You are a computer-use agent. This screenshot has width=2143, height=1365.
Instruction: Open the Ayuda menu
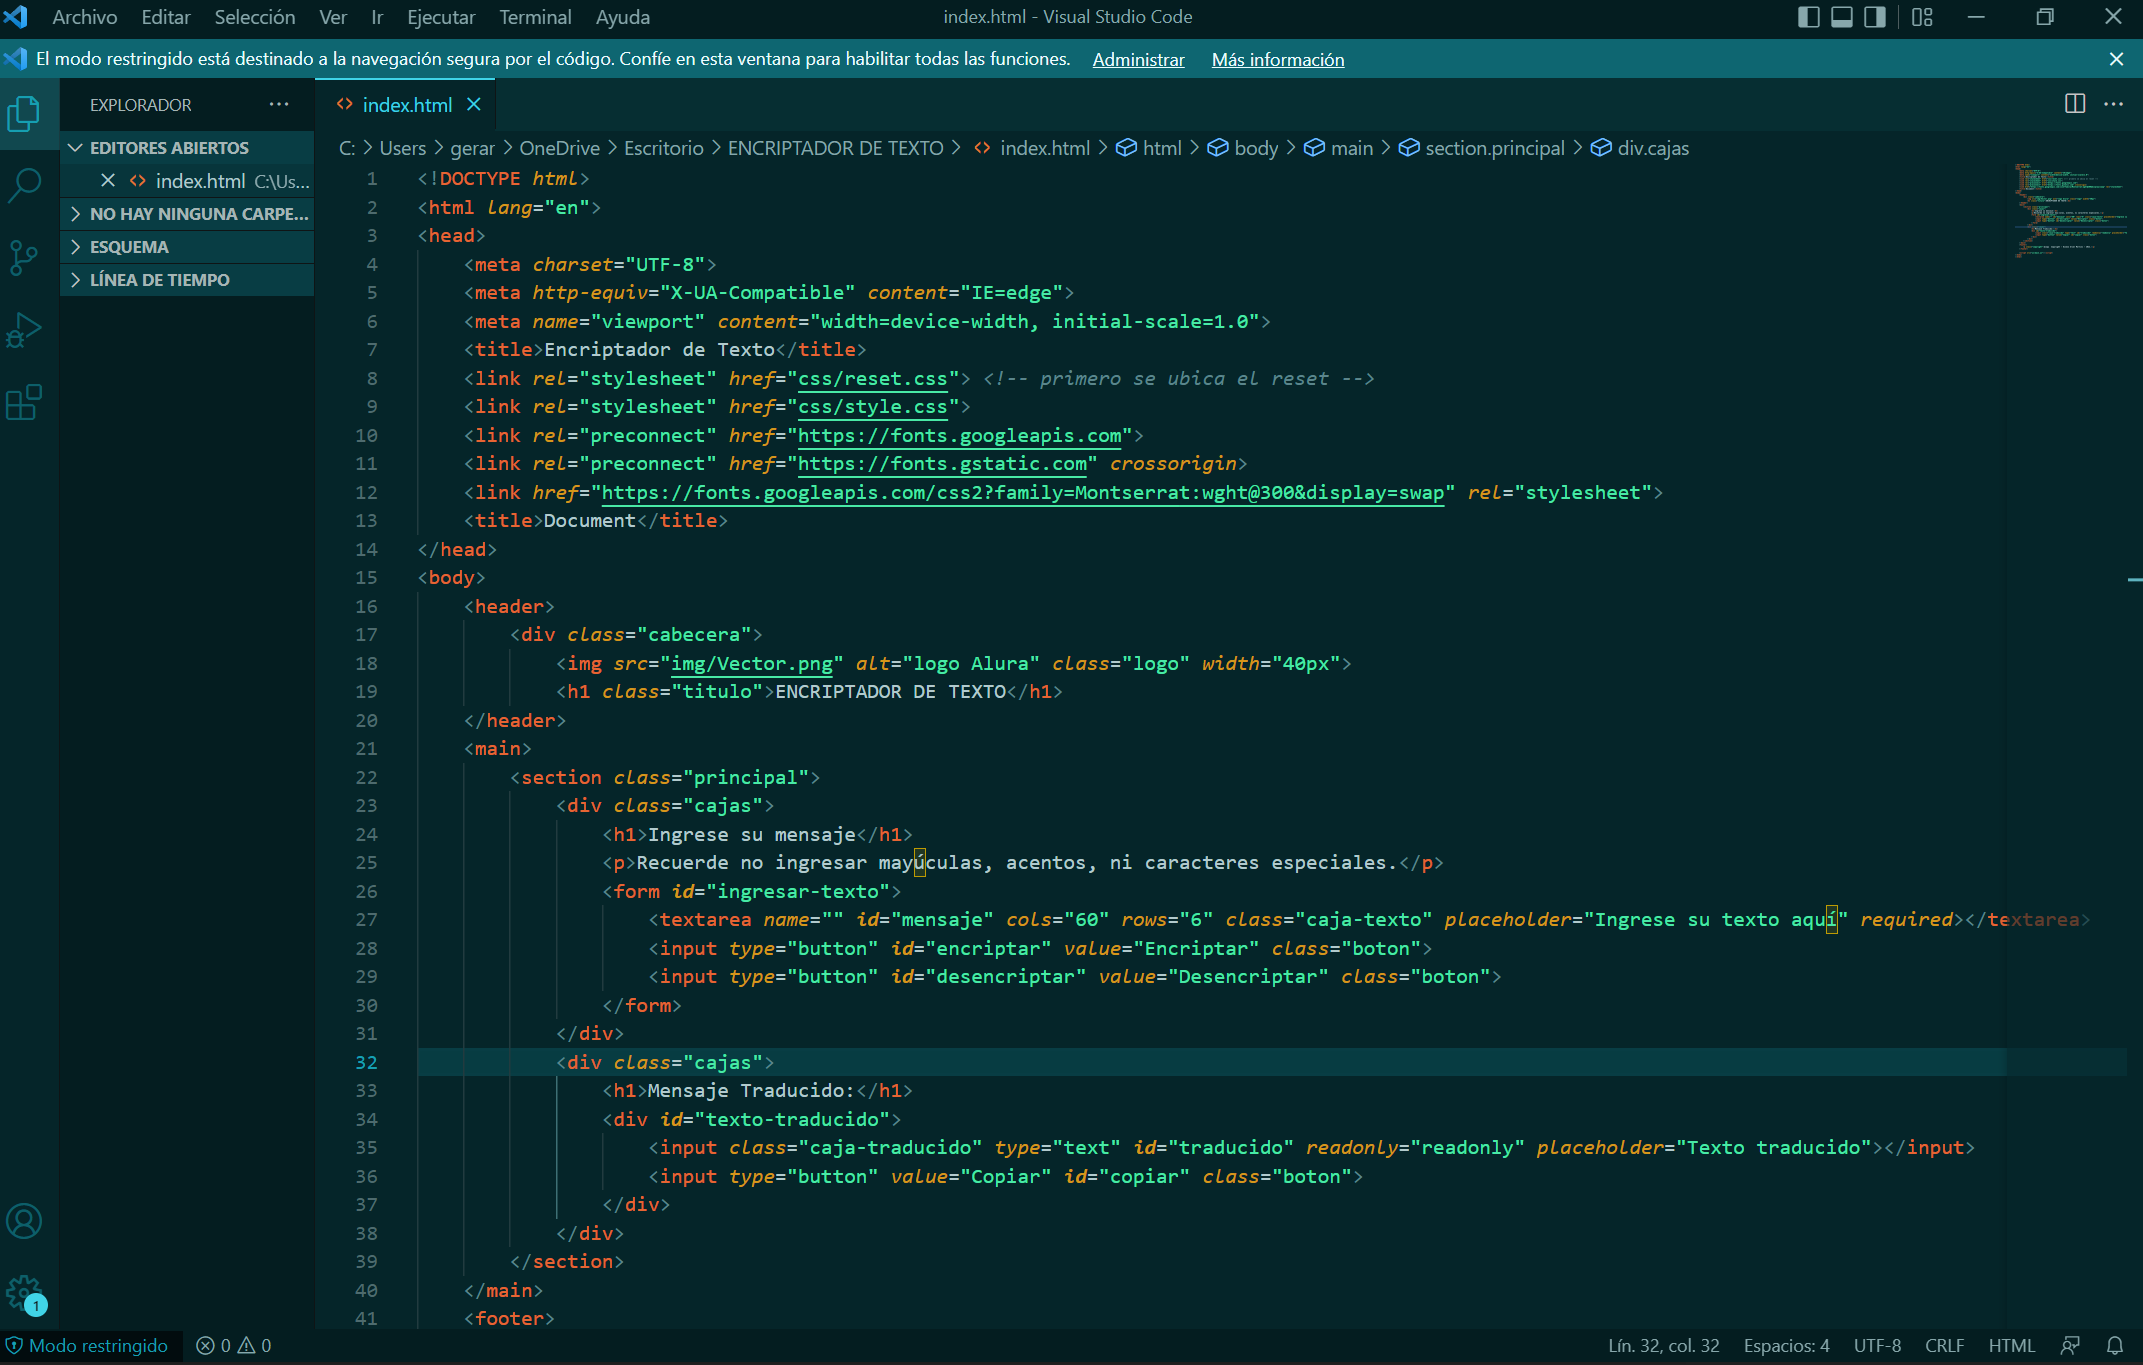[622, 17]
